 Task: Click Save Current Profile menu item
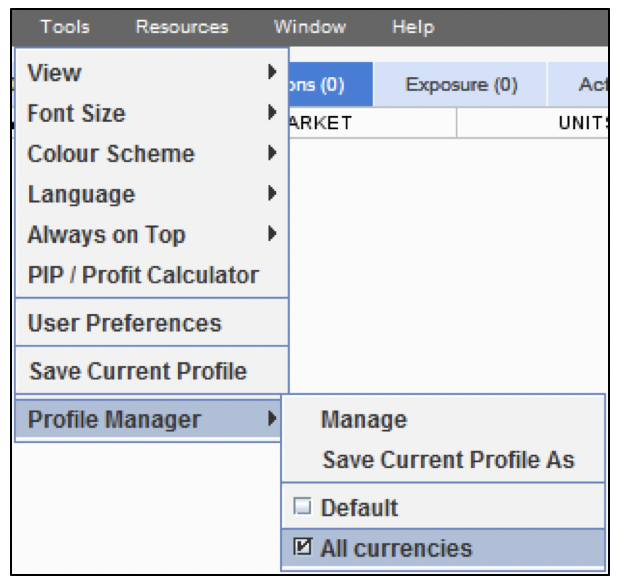[x=138, y=371]
